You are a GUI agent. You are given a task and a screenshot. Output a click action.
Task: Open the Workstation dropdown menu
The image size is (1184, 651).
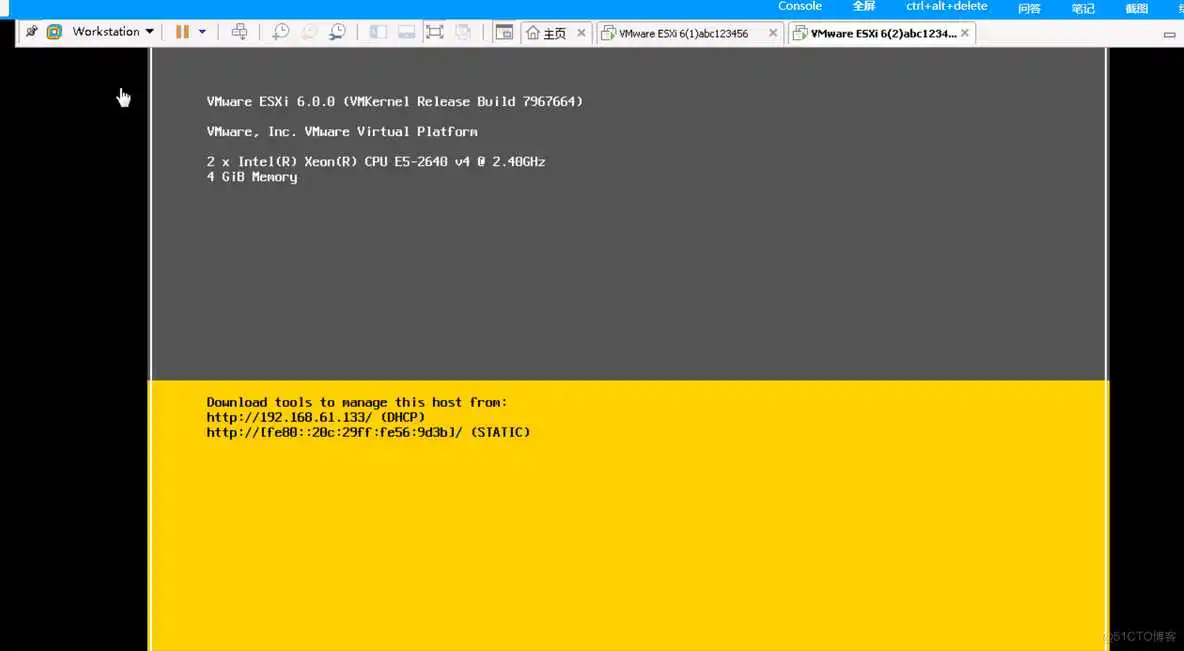tap(113, 32)
